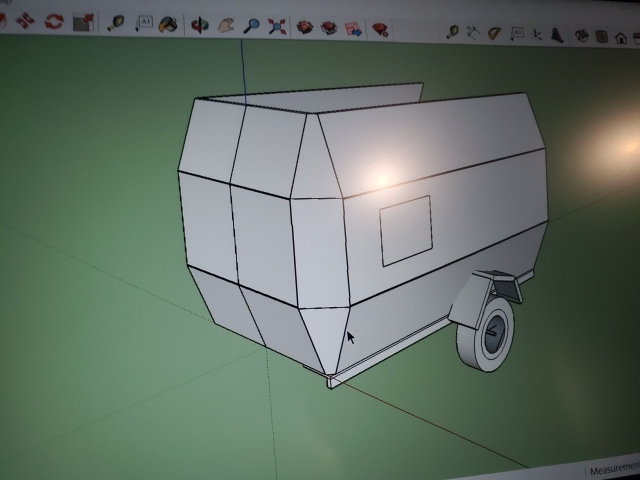Pick the Tape Measure tool in left toolbar
This screenshot has height=480, width=640.
tap(116, 23)
